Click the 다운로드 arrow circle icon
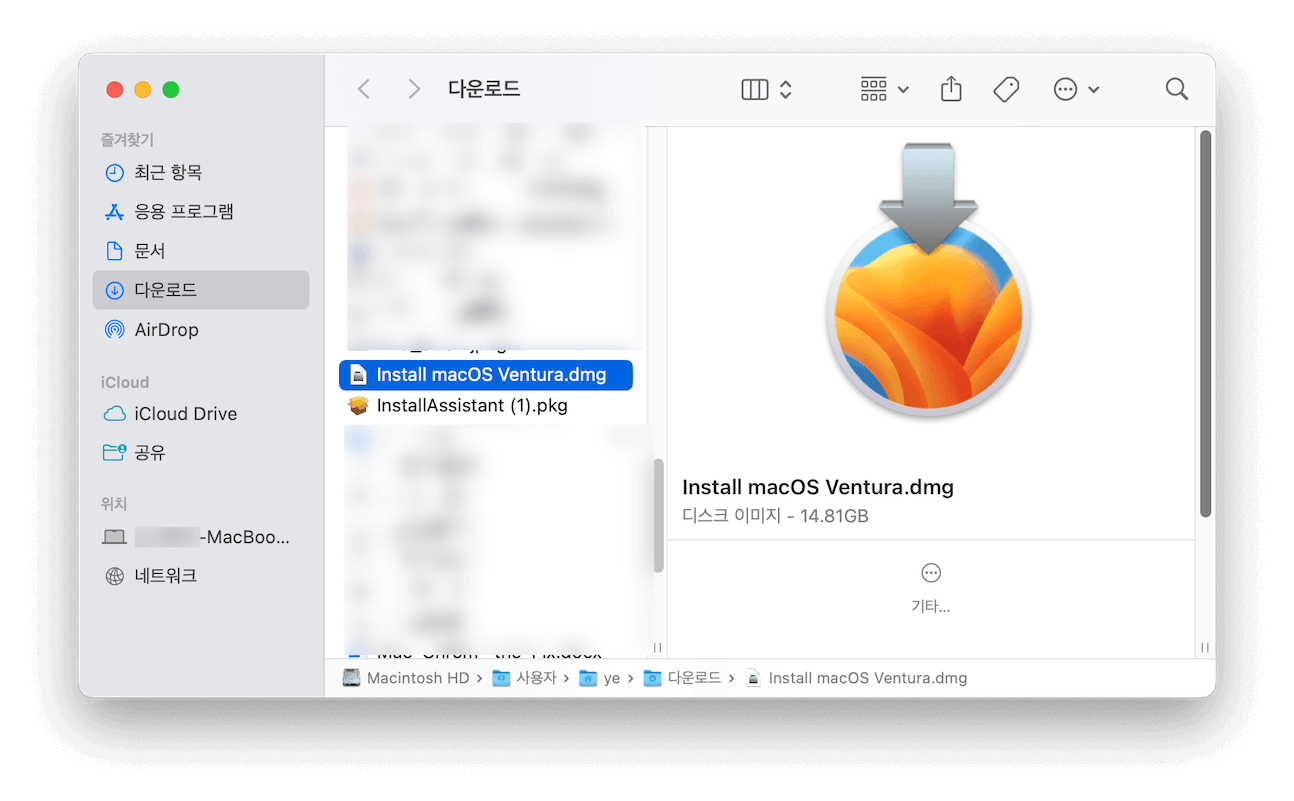1294x801 pixels. pos(115,290)
